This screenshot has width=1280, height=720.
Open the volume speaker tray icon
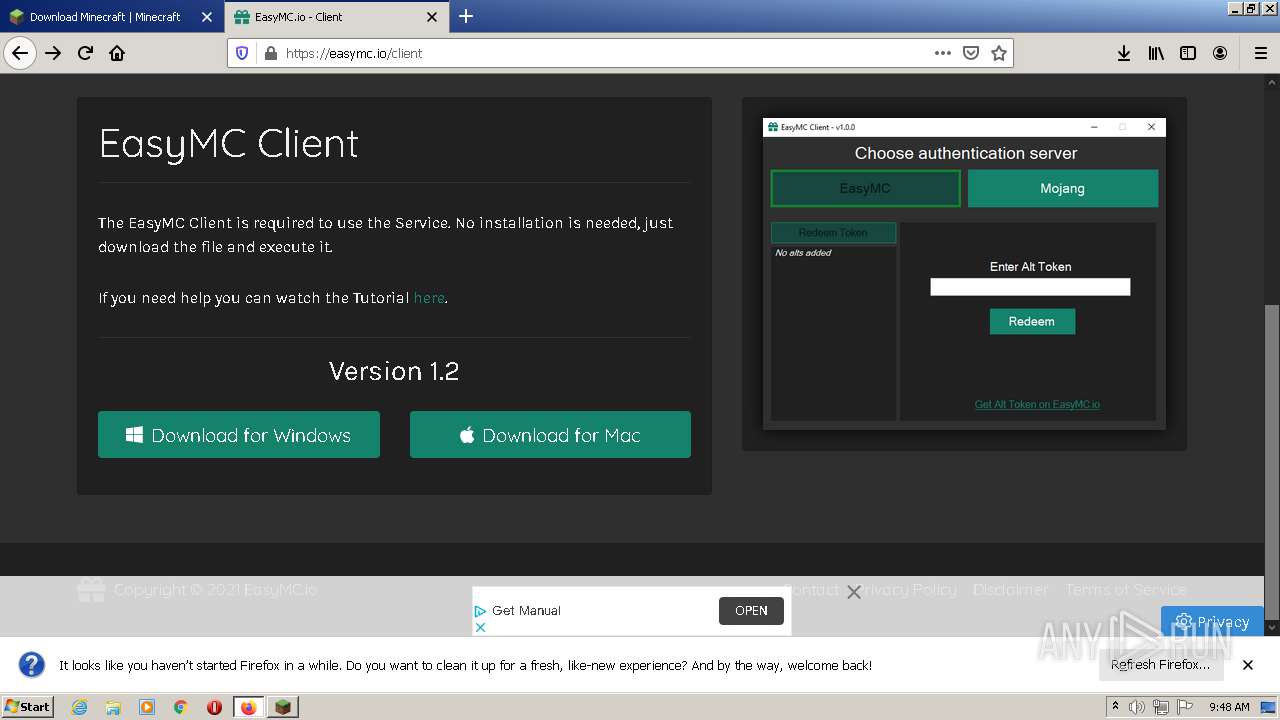pyautogui.click(x=1137, y=707)
